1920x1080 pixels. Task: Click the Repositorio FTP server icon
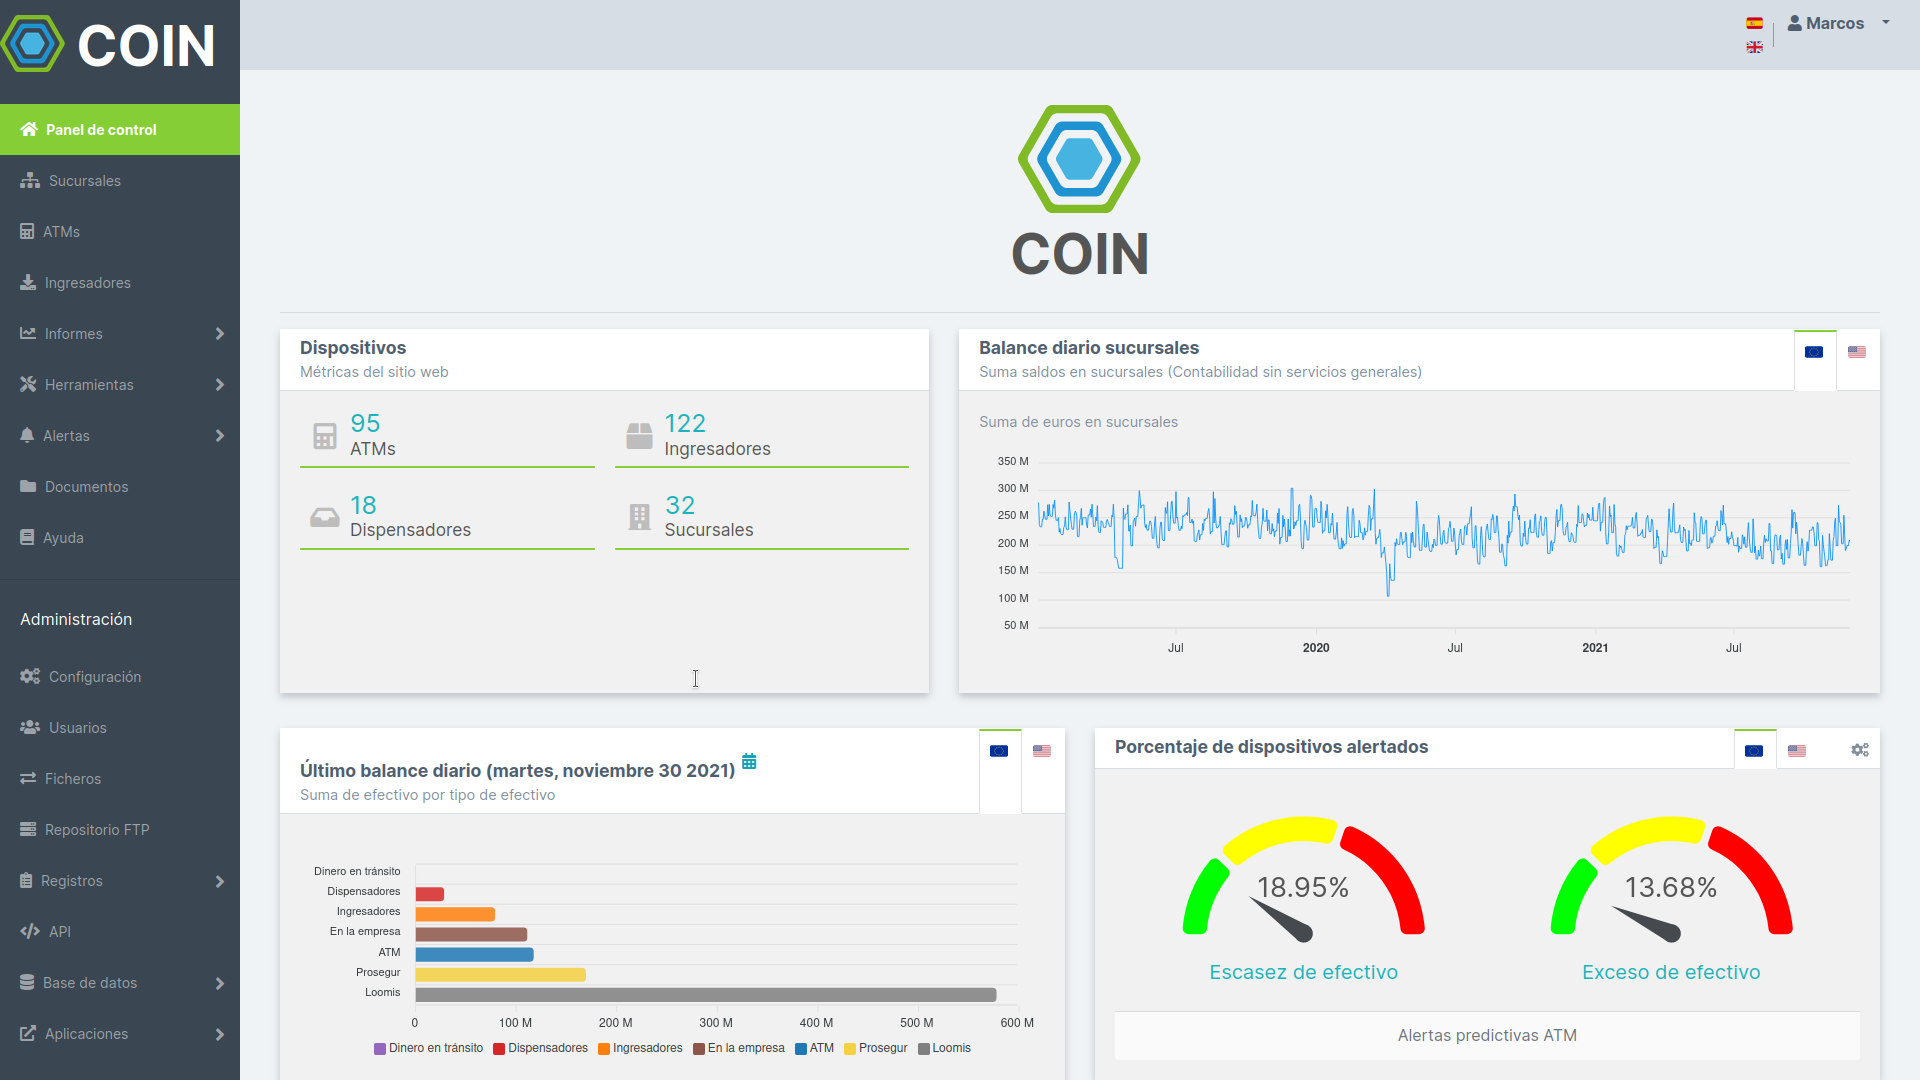pyautogui.click(x=28, y=829)
